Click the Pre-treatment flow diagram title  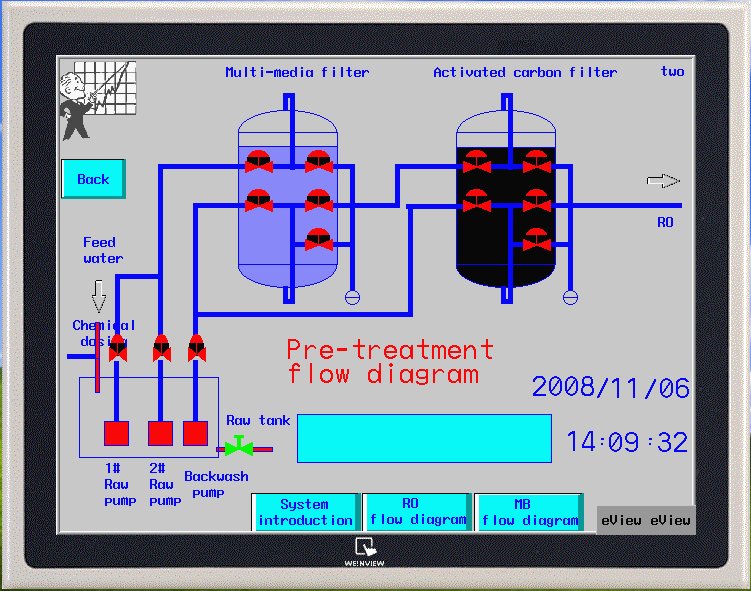tap(390, 362)
